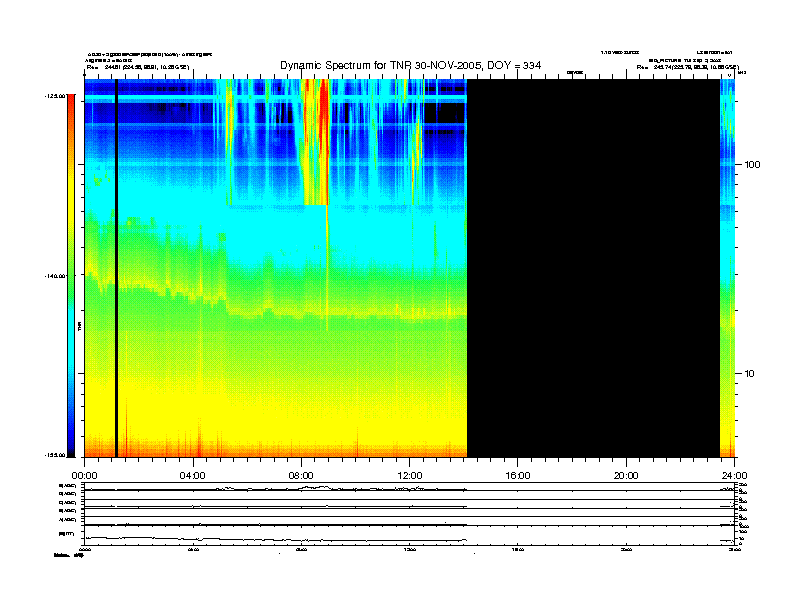
Task: Click the black data-gap region of the spectrum
Action: coord(593,268)
